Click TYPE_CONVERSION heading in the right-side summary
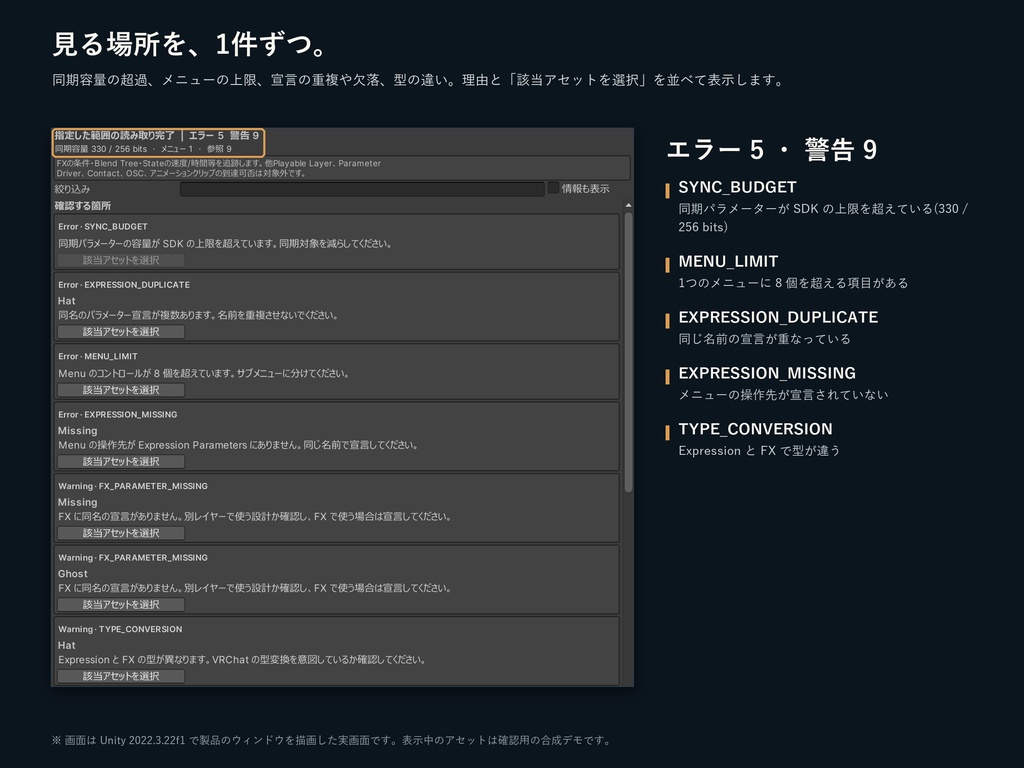Screen dimensions: 1024x768 pos(756,429)
